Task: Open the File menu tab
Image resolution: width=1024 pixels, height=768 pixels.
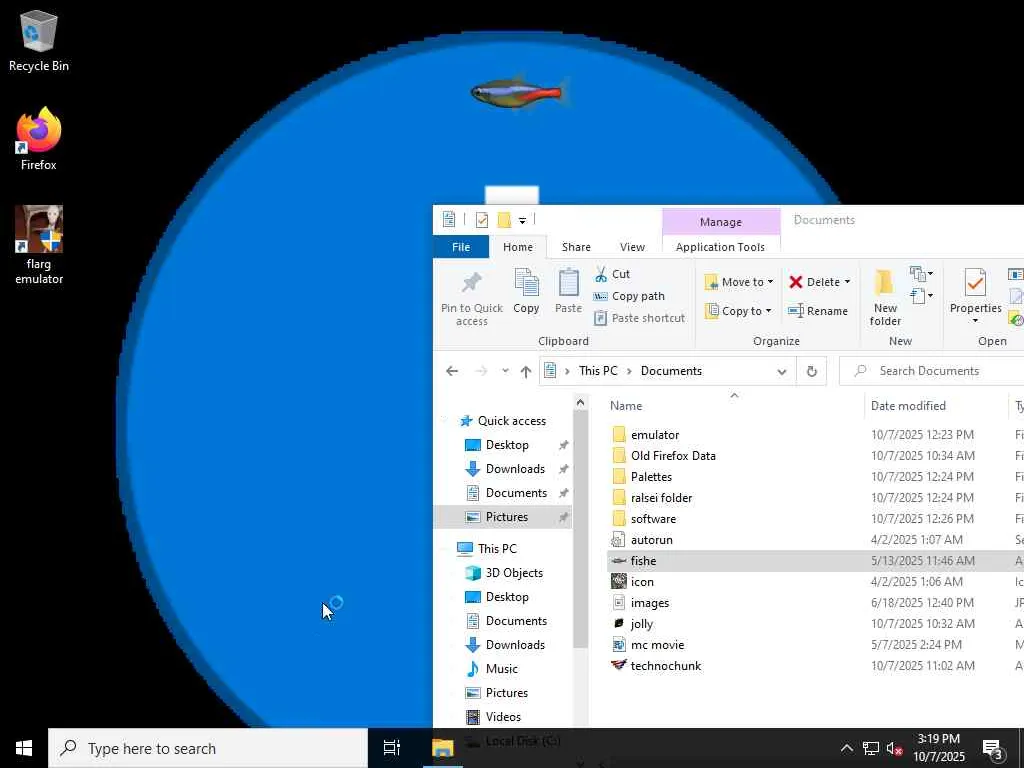Action: pos(460,247)
